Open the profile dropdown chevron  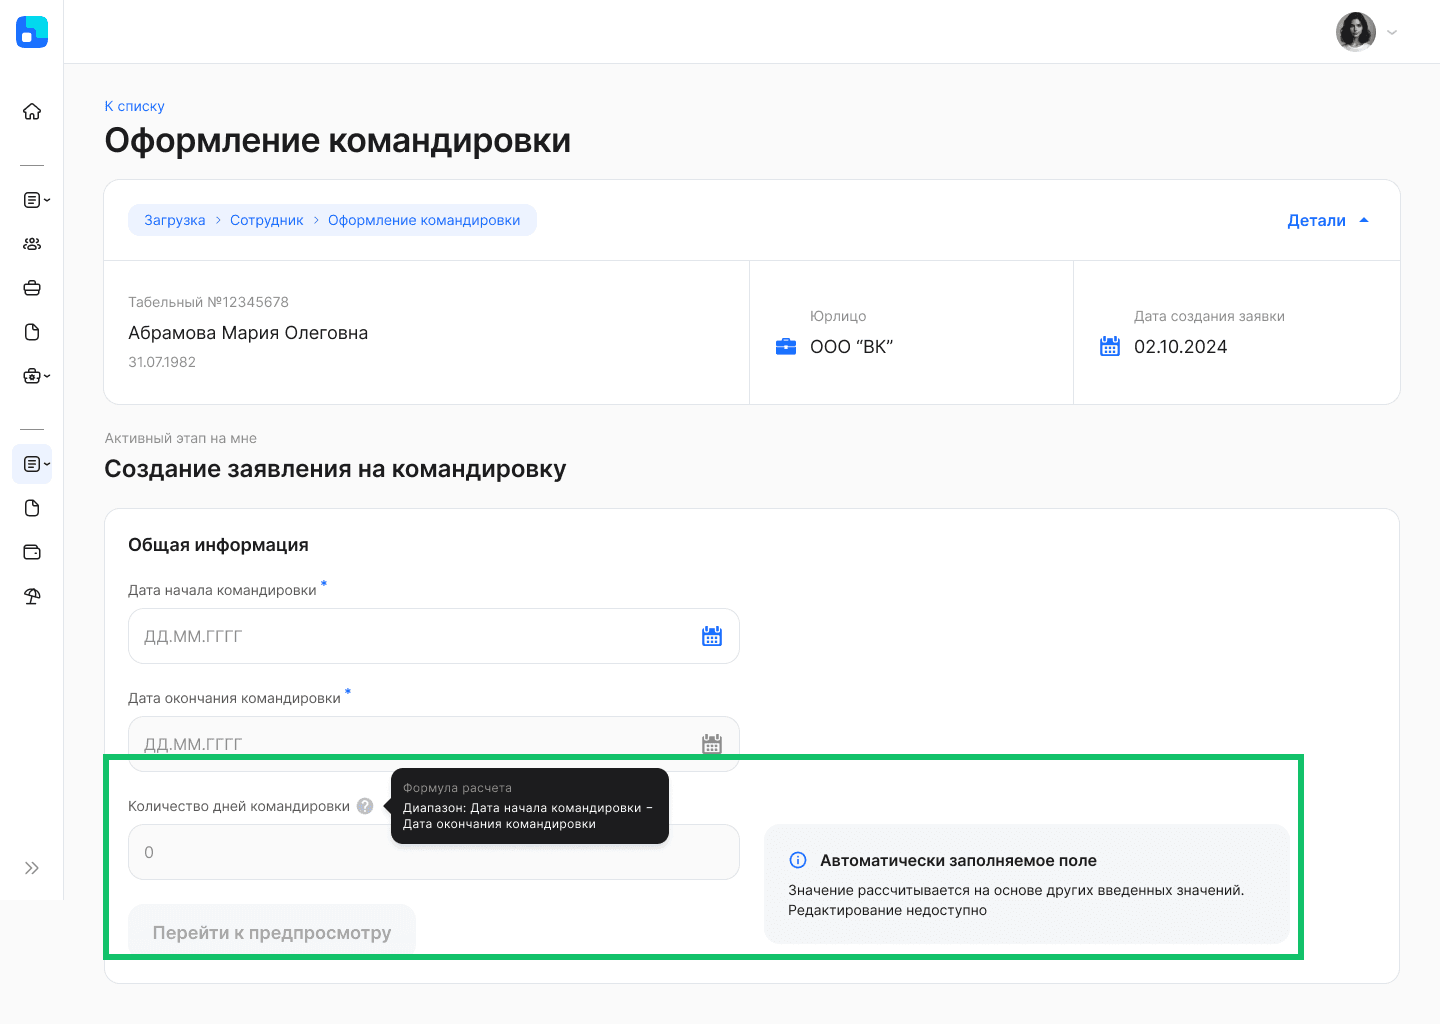1392,33
